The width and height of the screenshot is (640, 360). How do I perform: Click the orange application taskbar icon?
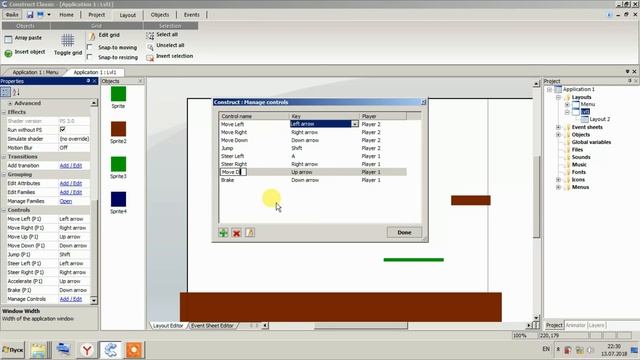pos(134,350)
